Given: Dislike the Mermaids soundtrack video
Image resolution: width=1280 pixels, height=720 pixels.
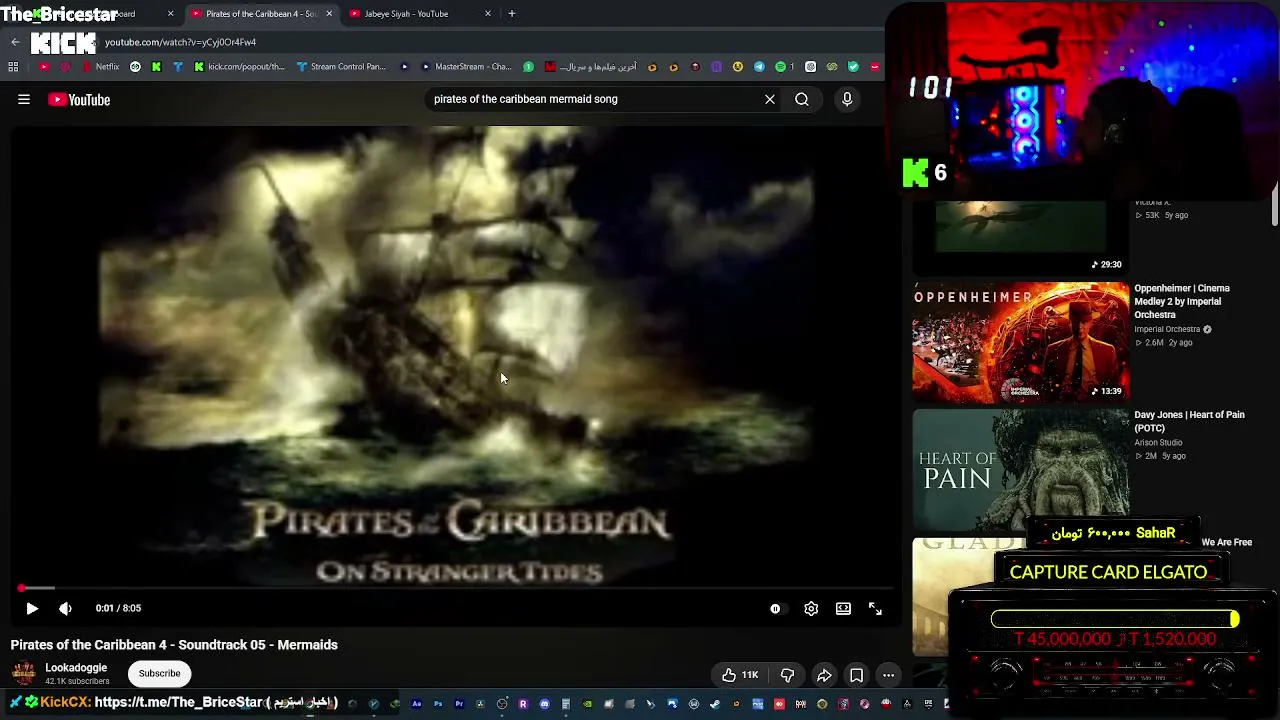Looking at the screenshot, I should tap(788, 675).
